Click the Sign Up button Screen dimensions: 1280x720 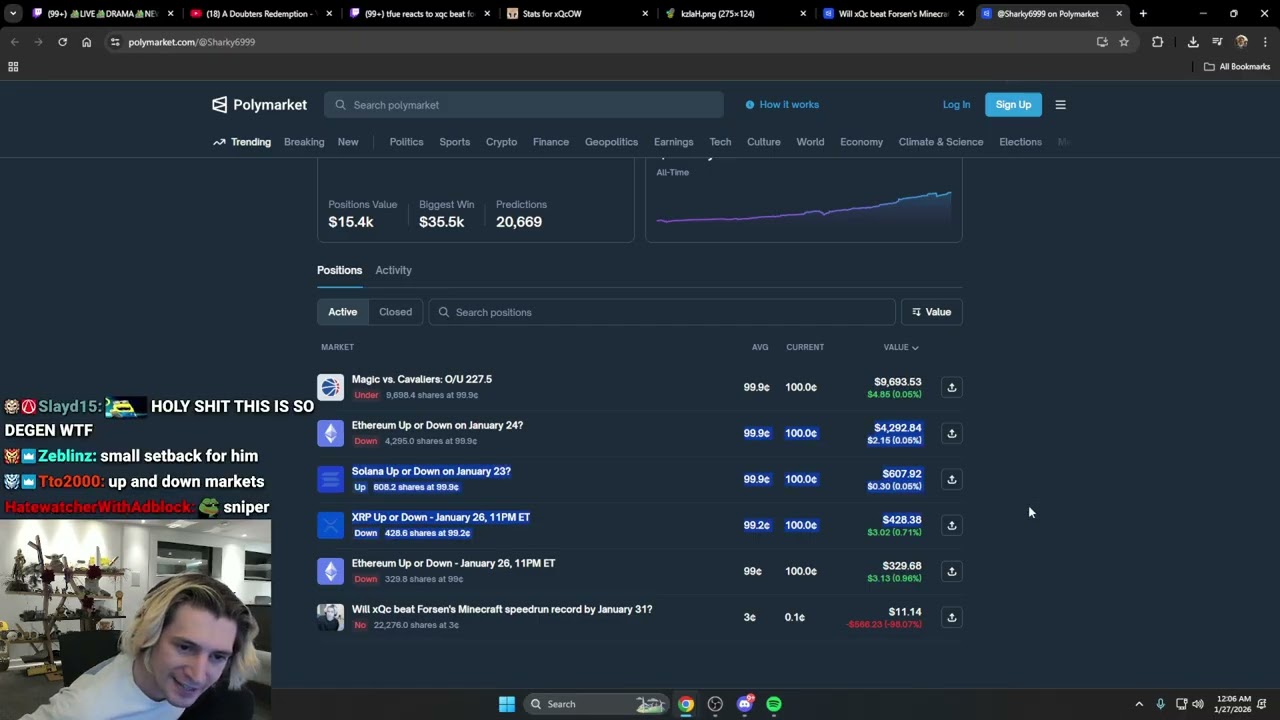click(x=1013, y=105)
